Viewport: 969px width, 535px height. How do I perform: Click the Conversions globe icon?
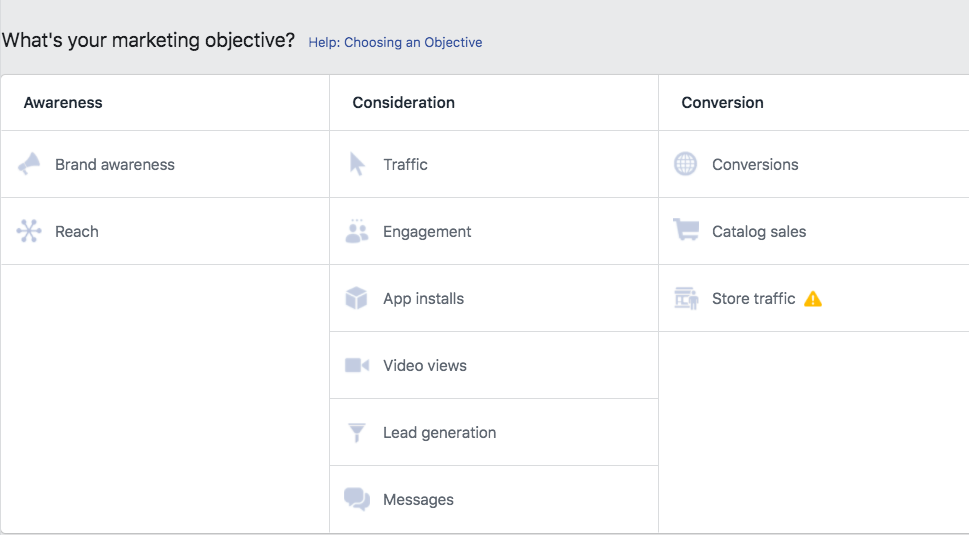[686, 164]
